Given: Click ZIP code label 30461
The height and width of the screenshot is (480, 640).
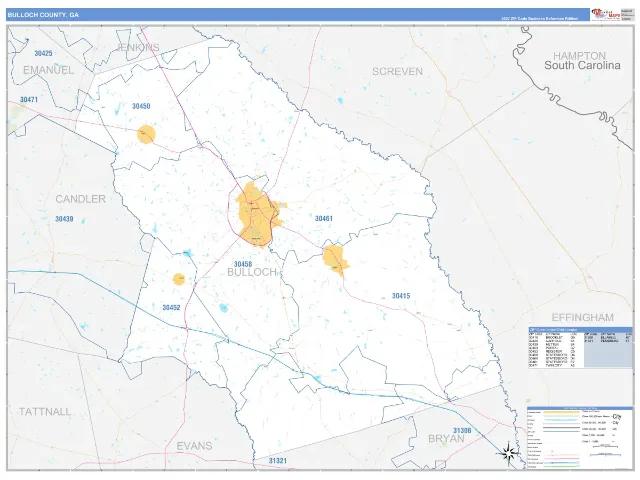Looking at the screenshot, I should click(324, 218).
